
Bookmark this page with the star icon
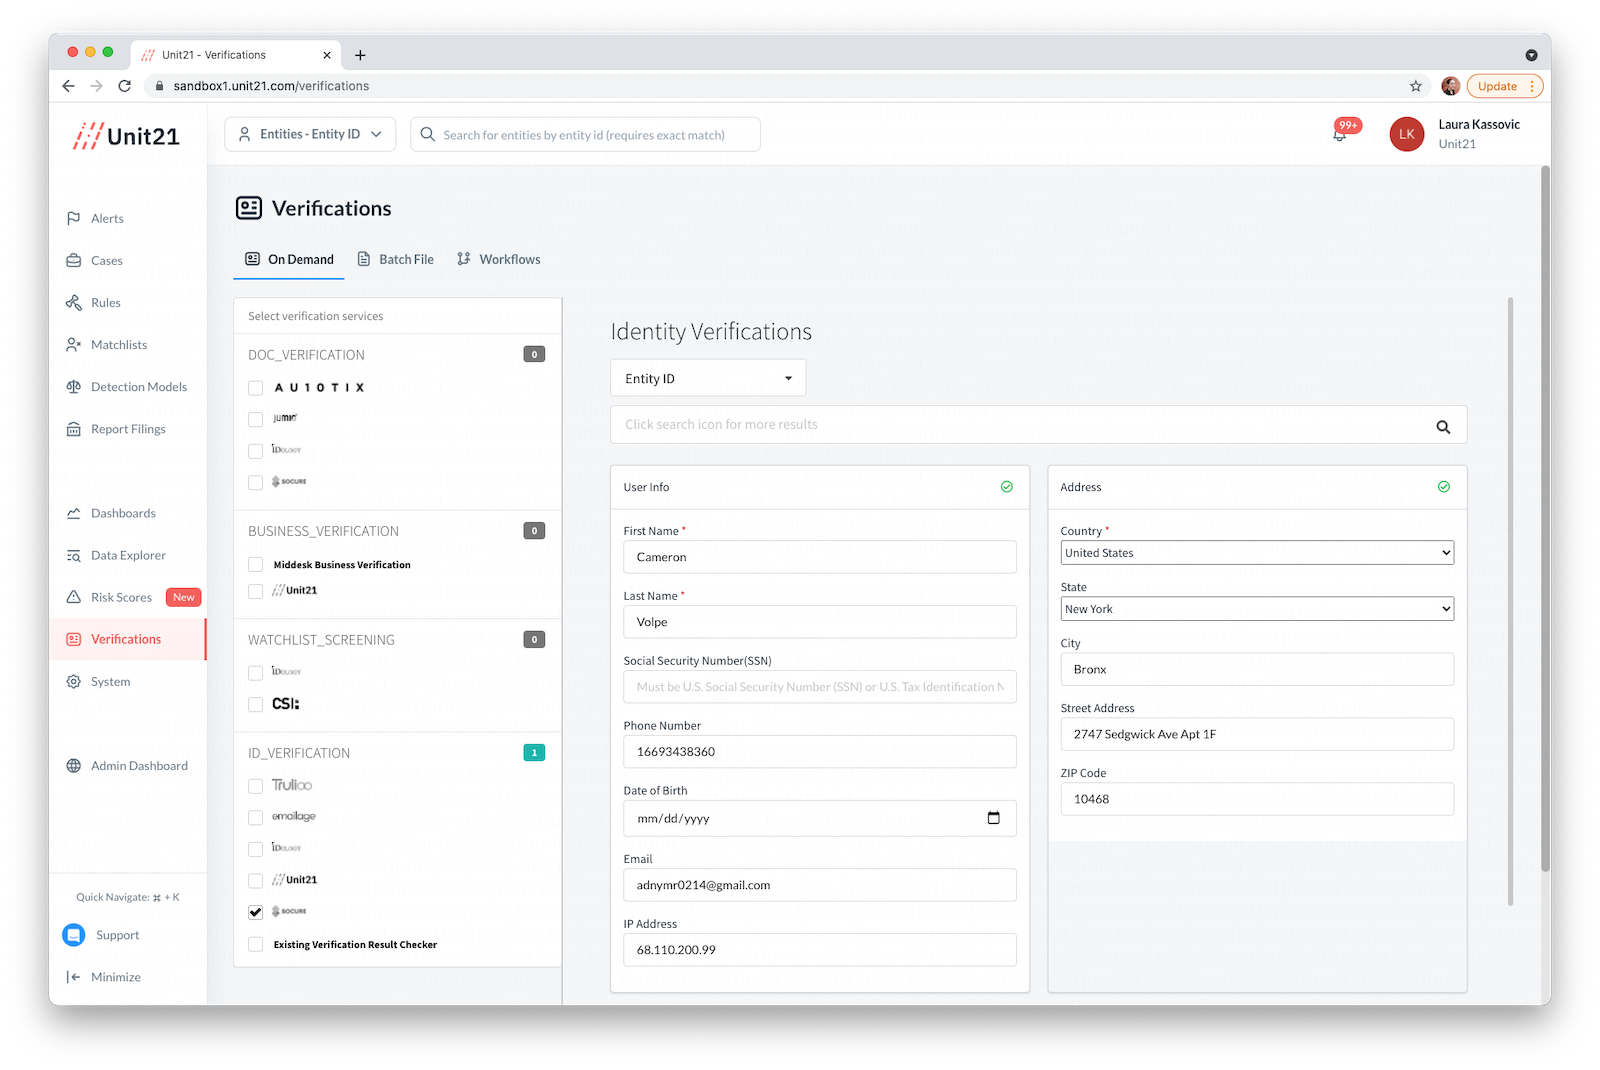pos(1416,86)
